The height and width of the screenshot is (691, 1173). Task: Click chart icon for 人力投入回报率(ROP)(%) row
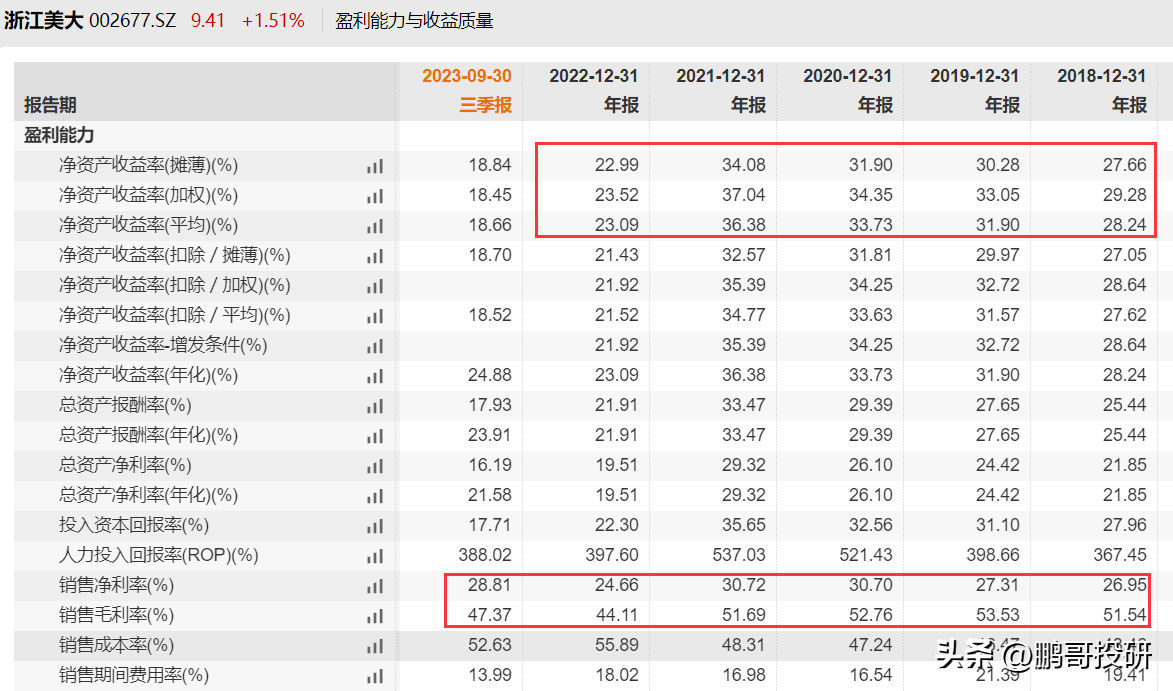click(375, 556)
